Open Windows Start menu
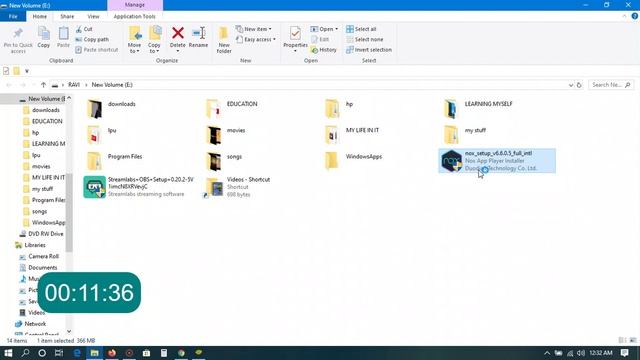 8,353
